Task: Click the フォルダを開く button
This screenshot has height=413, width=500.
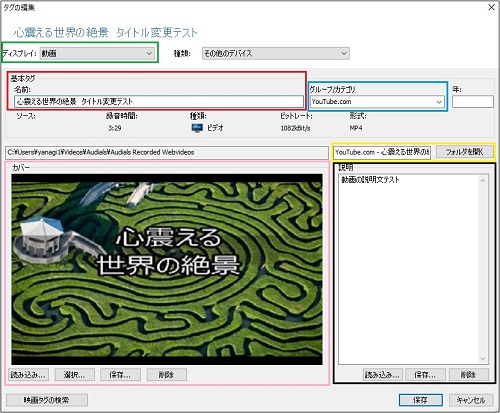Action: click(x=464, y=152)
